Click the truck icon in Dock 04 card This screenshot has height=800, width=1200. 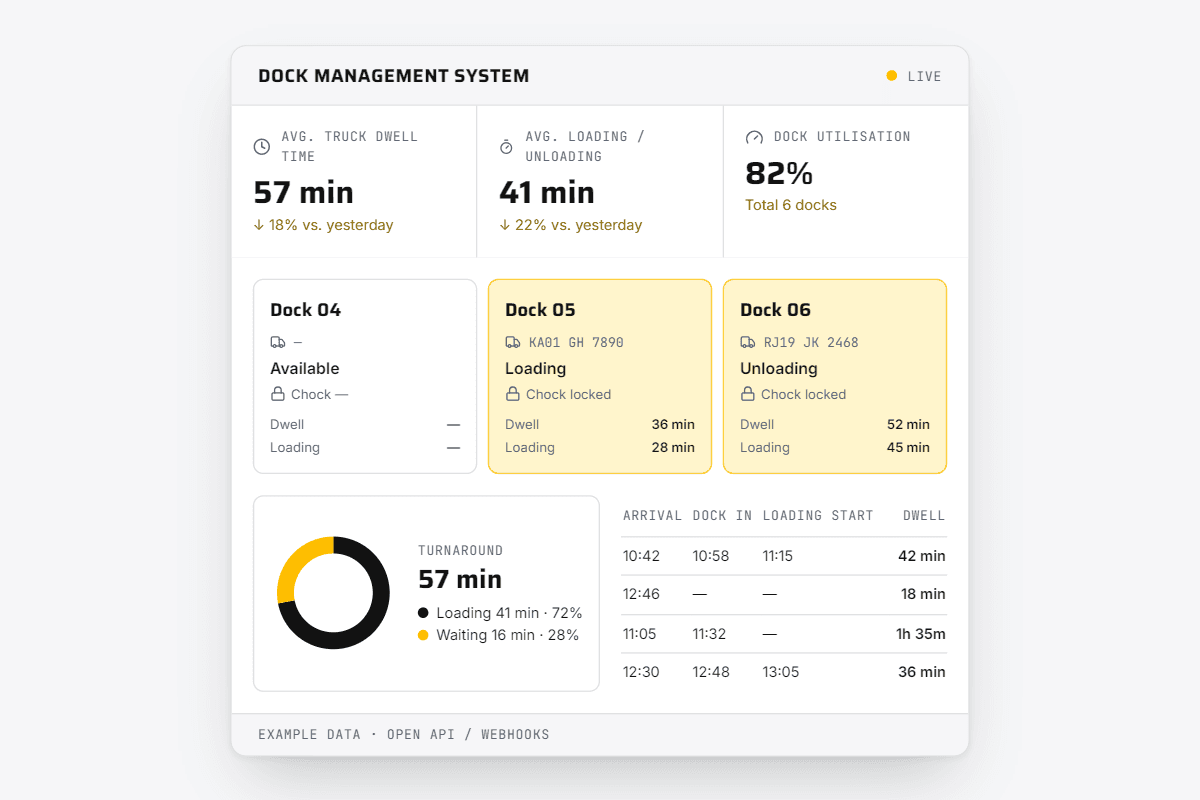click(278, 342)
